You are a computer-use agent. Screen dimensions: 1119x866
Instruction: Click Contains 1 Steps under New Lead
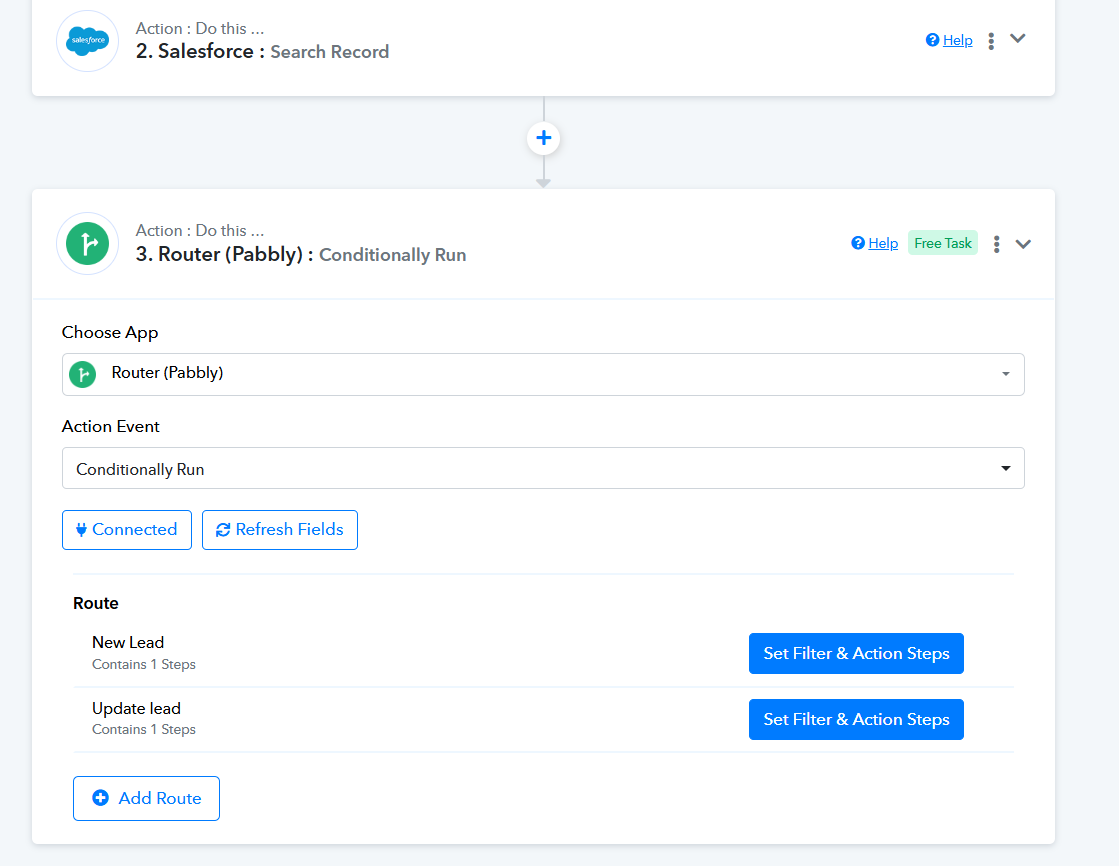(143, 665)
